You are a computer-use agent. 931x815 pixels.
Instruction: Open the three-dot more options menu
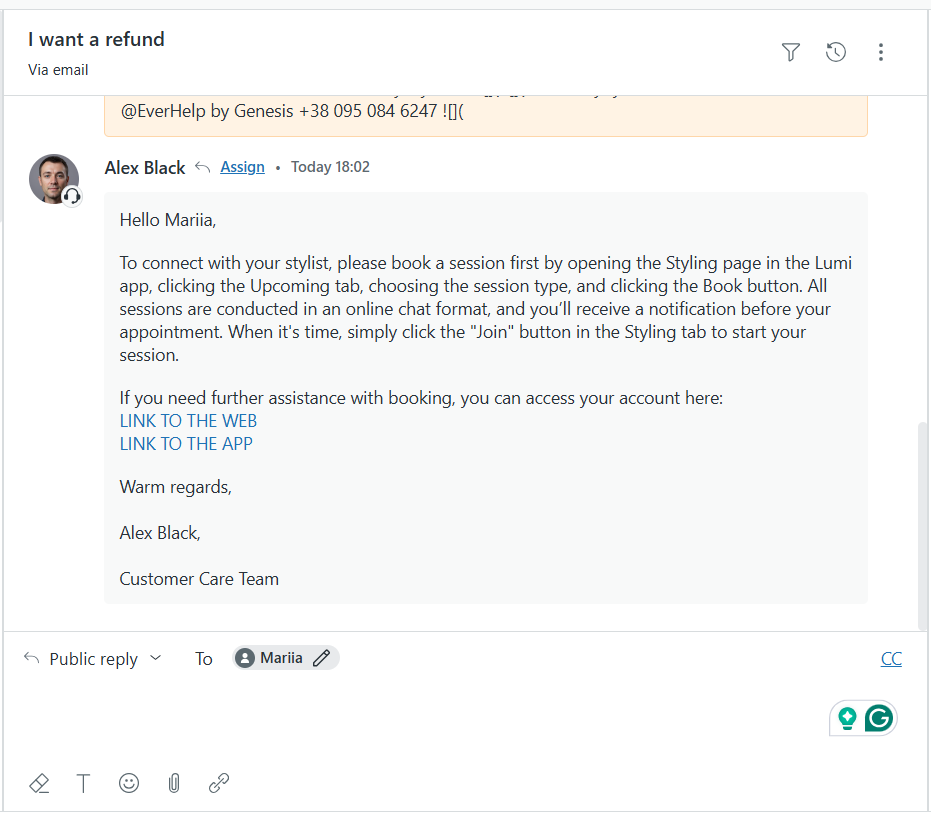881,52
